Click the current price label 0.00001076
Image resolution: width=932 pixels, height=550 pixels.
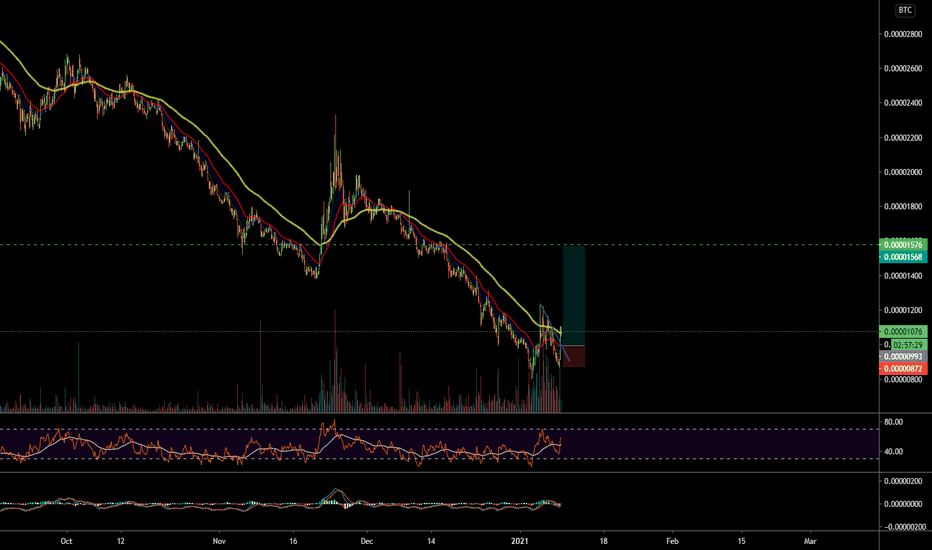(x=903, y=332)
